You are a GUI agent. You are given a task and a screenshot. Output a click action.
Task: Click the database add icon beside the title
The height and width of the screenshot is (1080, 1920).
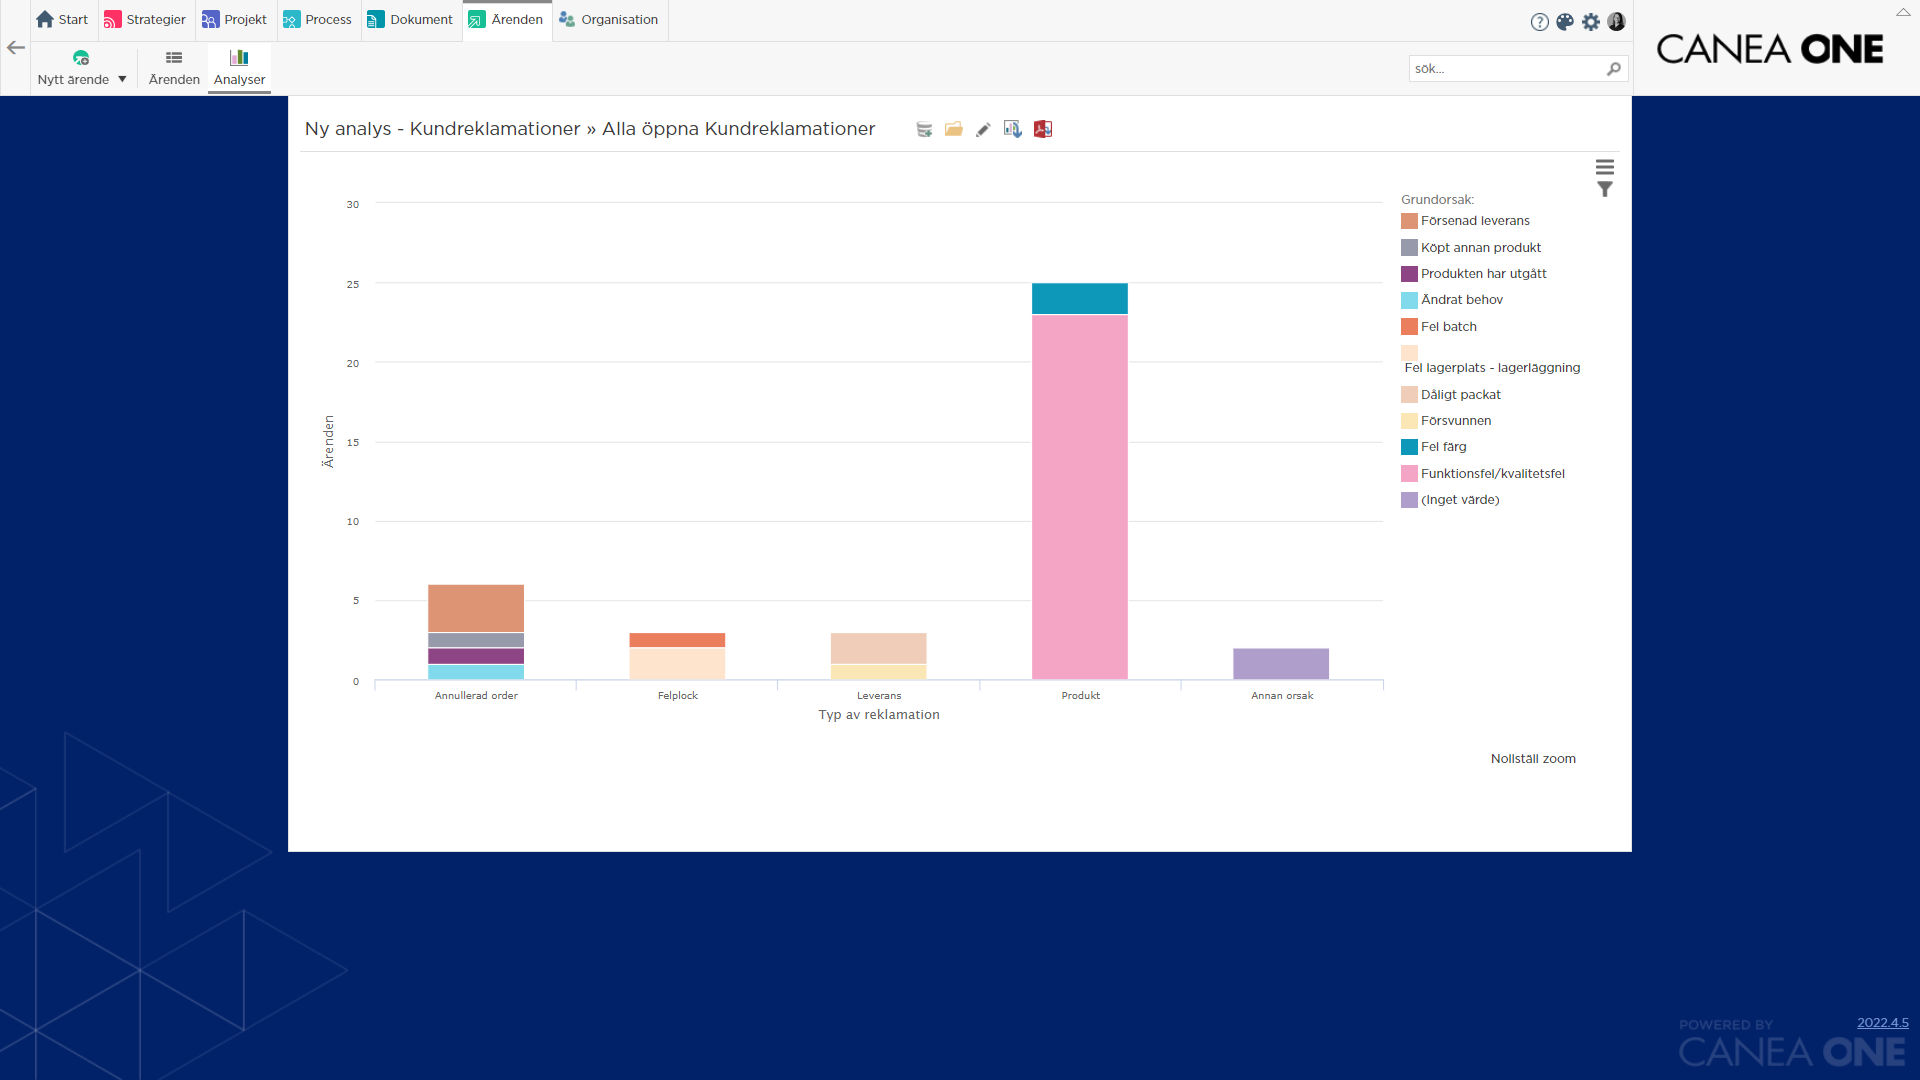click(x=924, y=129)
